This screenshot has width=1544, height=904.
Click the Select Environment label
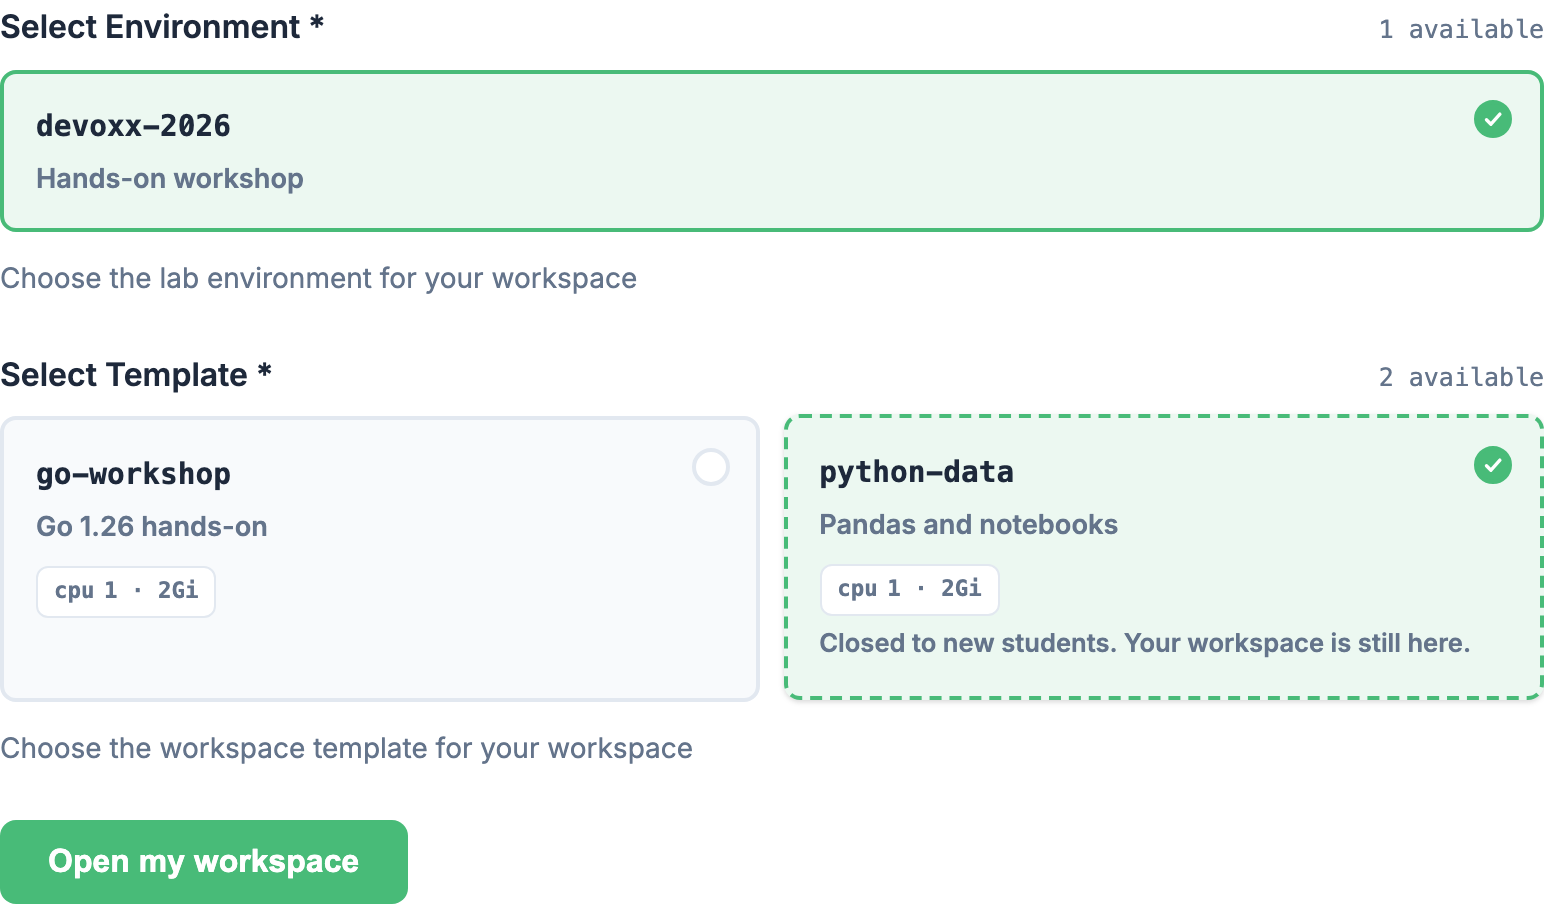tap(162, 27)
